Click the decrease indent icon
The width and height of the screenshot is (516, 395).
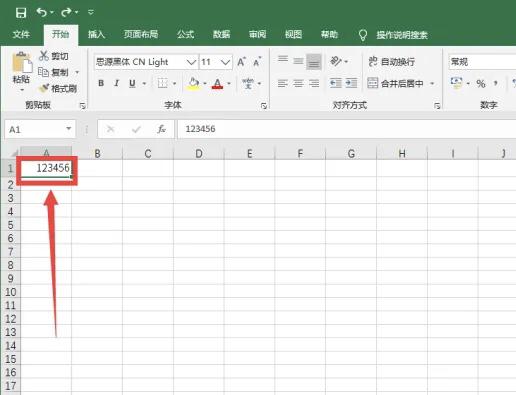coord(336,83)
